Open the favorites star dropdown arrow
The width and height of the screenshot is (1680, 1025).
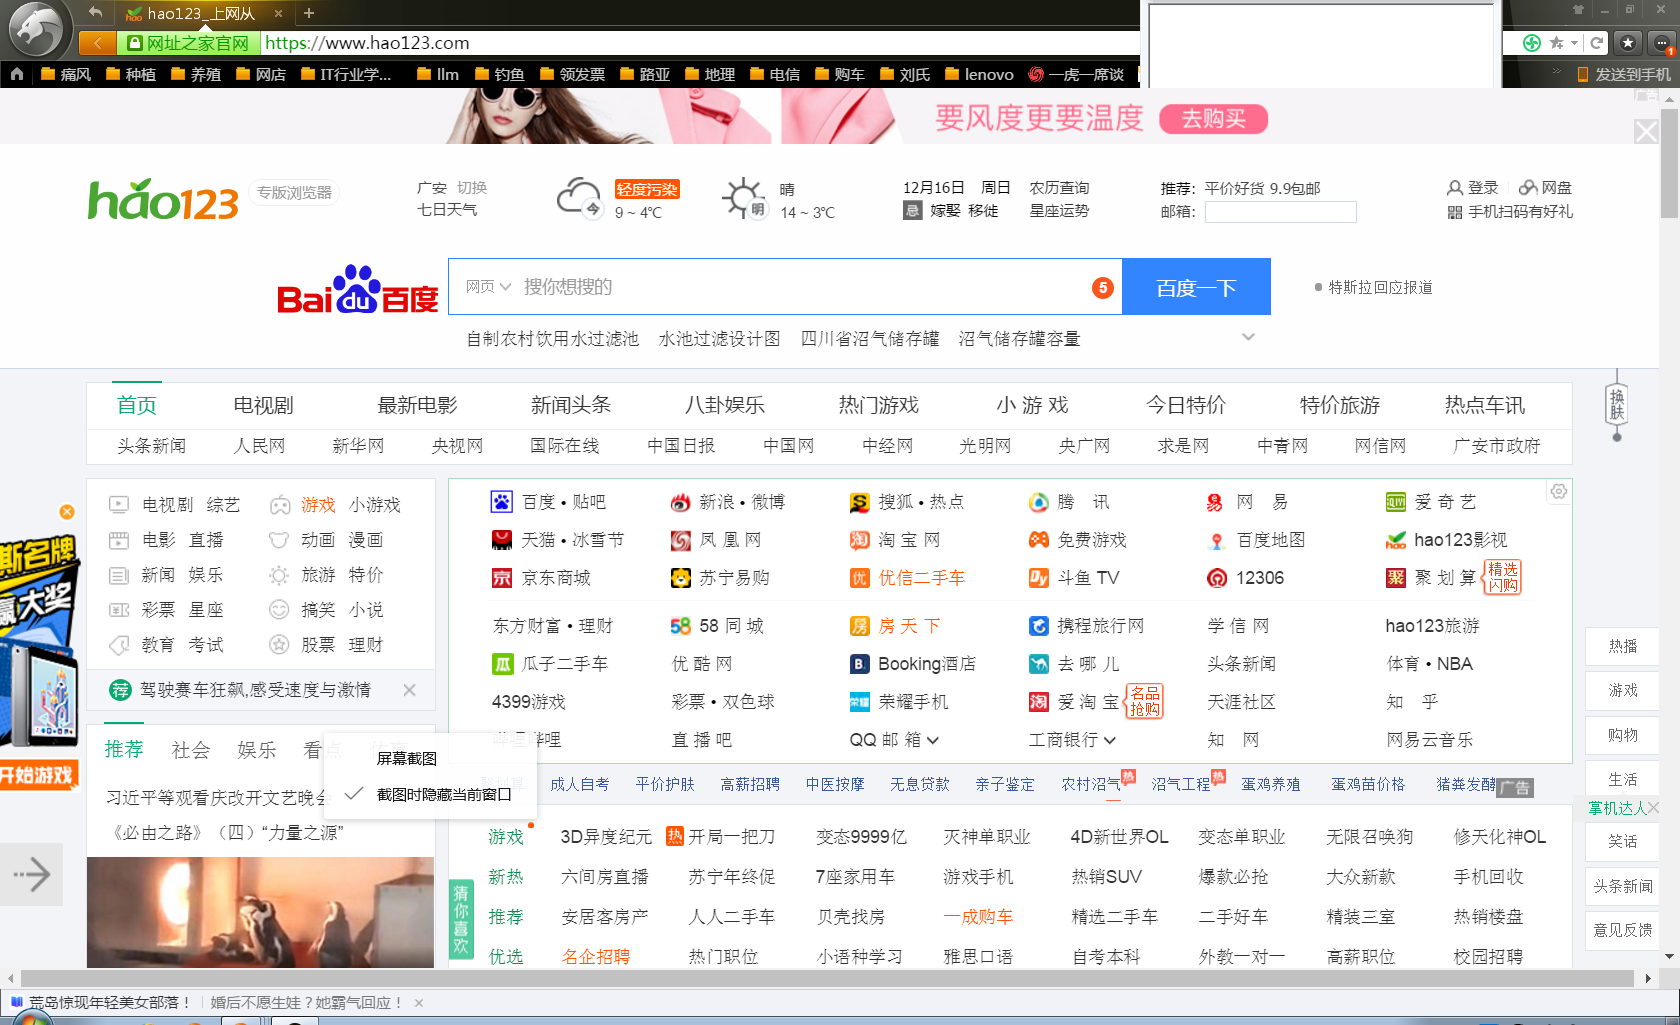1575,43
